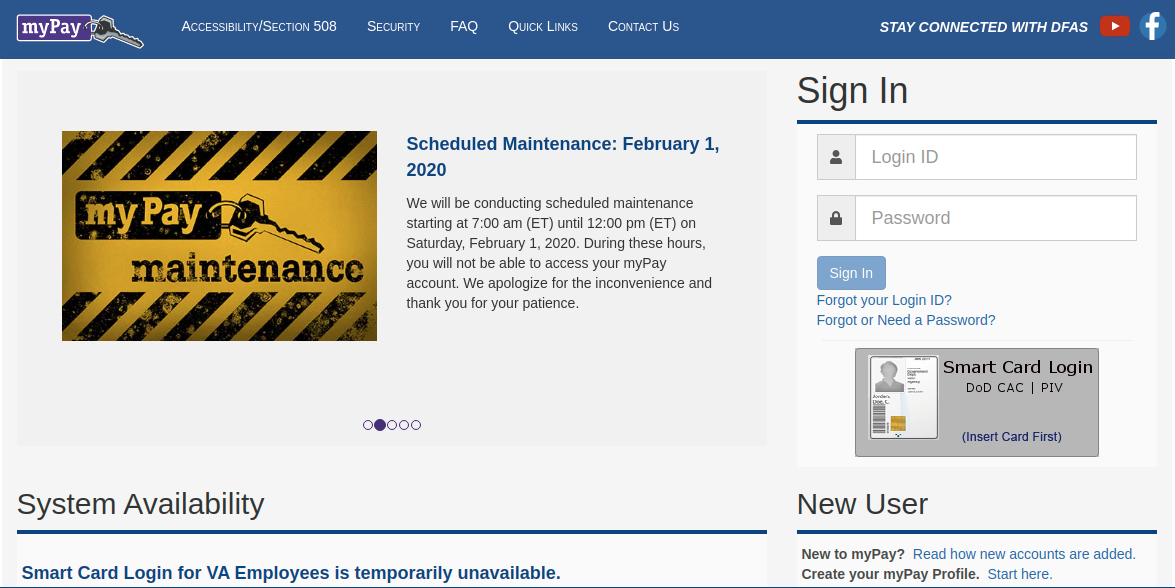Screen dimensions: 1175x588
Task: Open the FAQ page
Action: tap(464, 26)
